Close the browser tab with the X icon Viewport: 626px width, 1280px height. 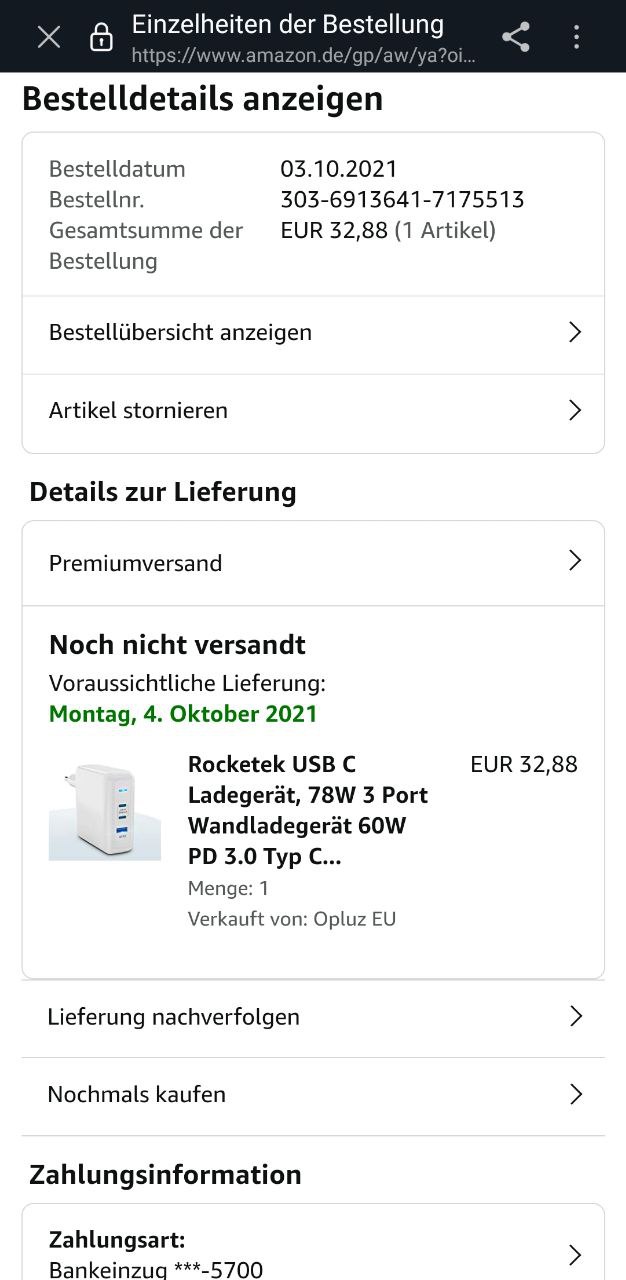[x=49, y=37]
